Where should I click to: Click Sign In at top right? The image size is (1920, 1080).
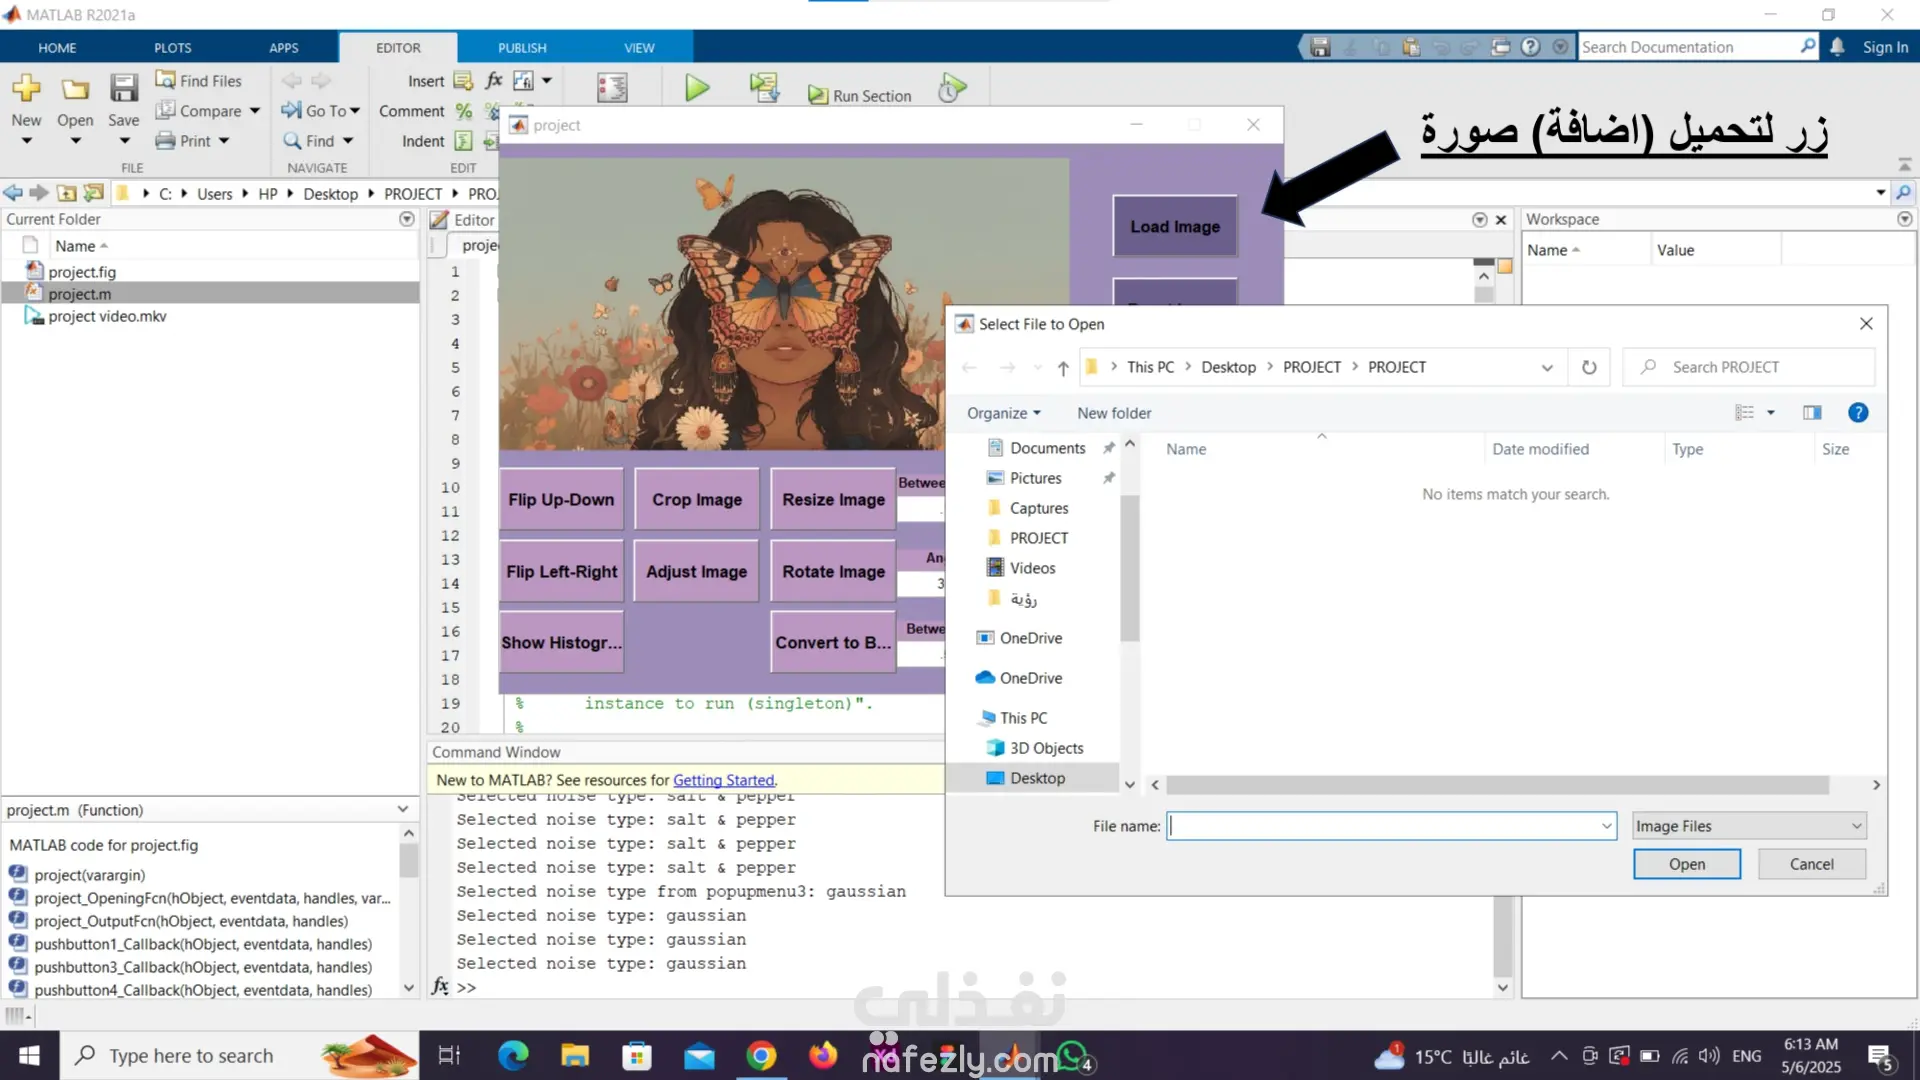tap(1885, 47)
